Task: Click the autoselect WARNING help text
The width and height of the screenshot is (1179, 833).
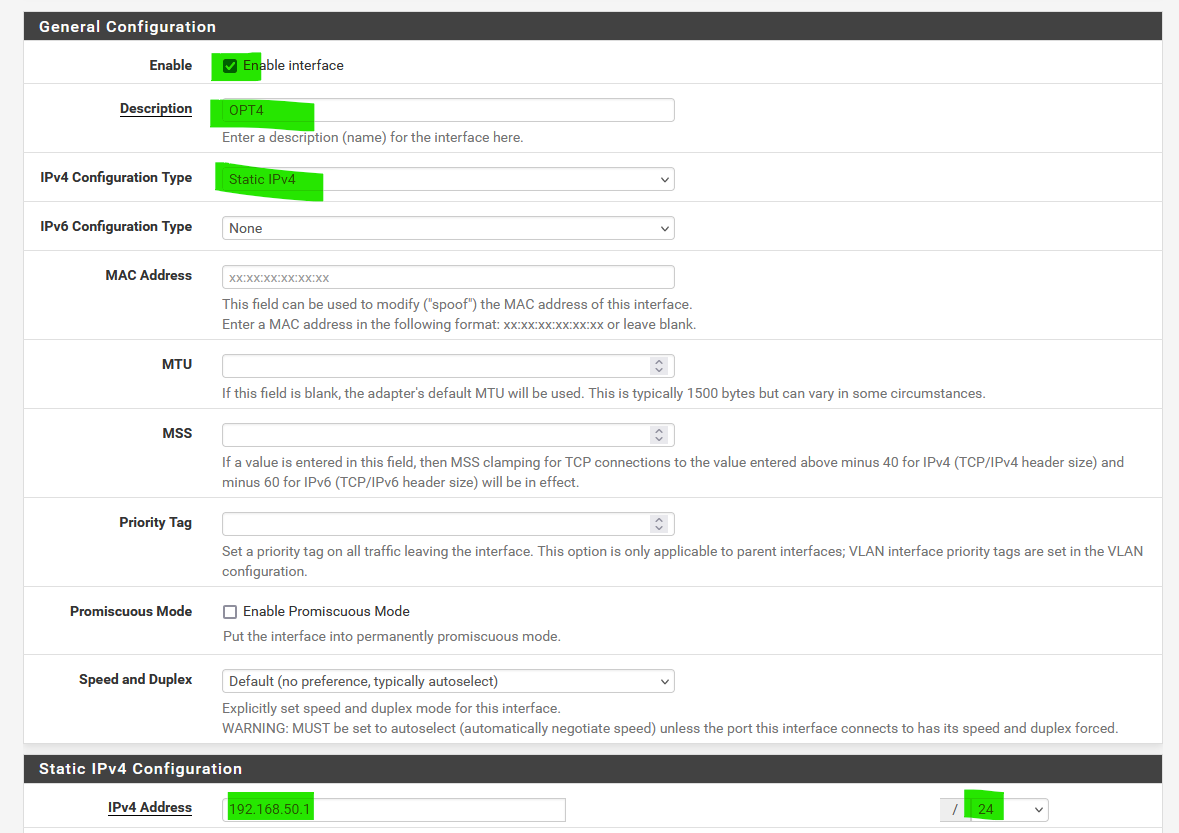Action: pyautogui.click(x=670, y=728)
